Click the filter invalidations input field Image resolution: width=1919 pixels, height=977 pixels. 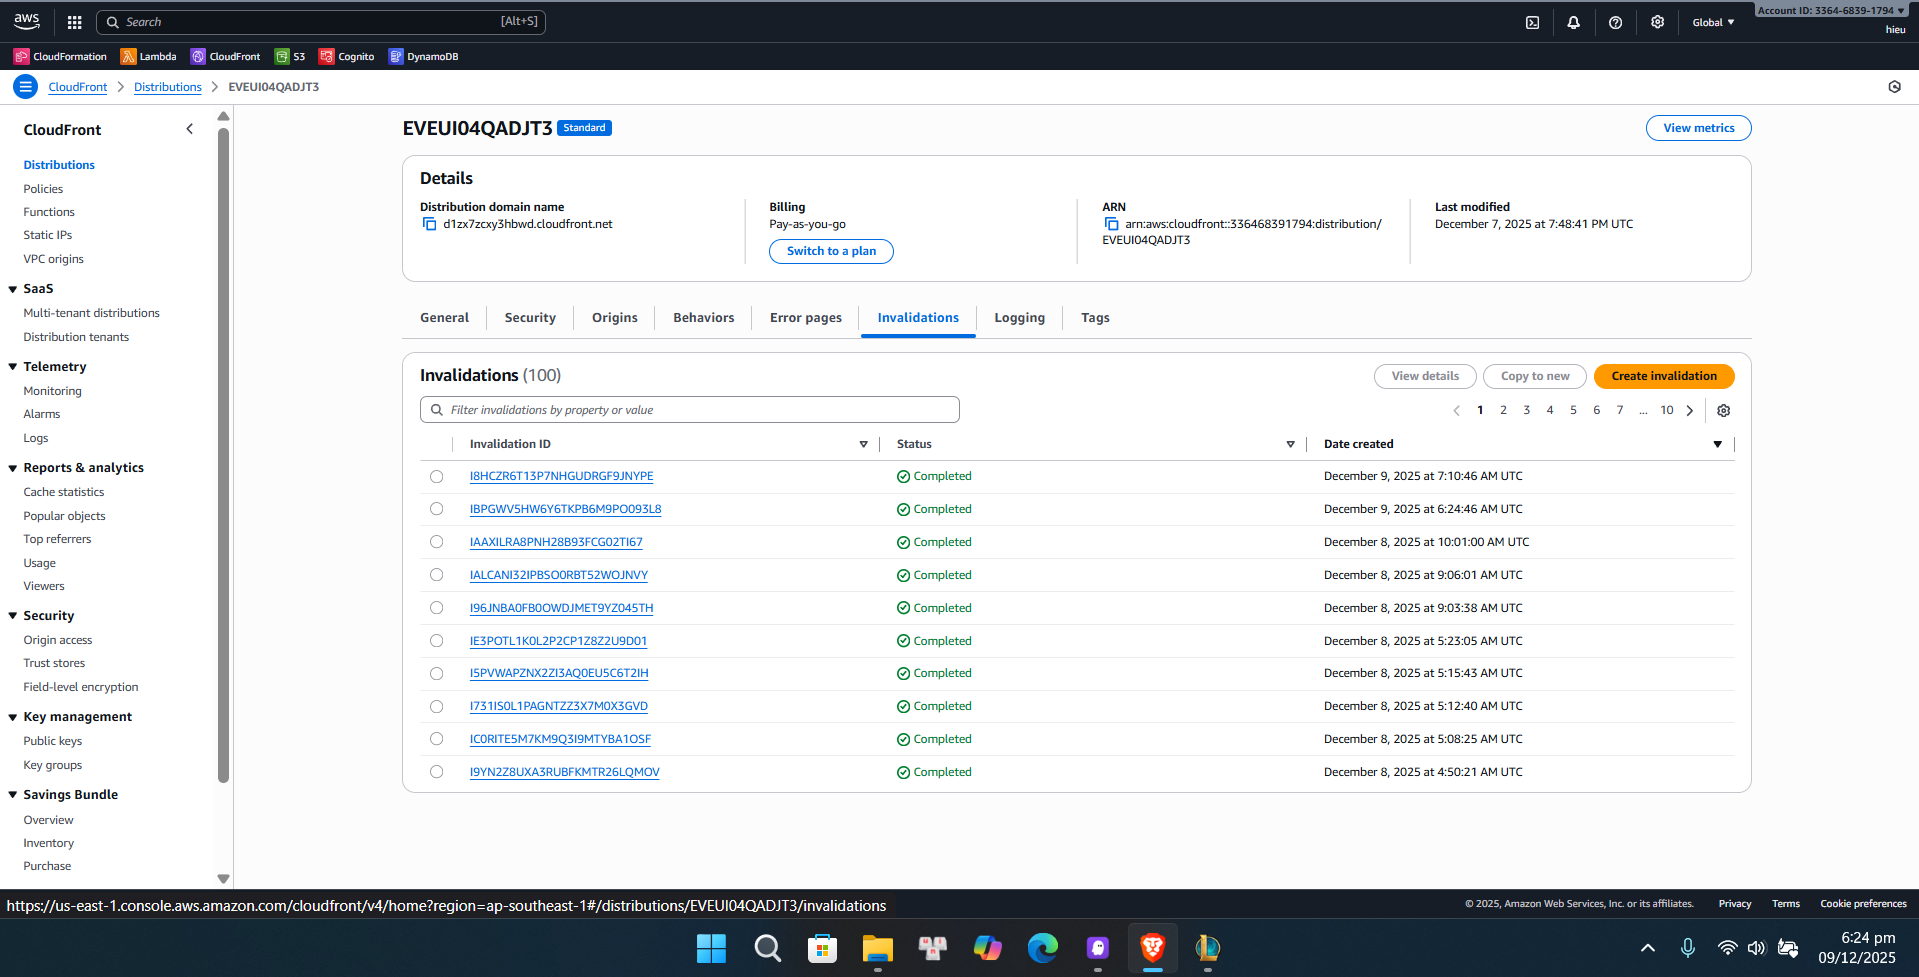pyautogui.click(x=688, y=409)
